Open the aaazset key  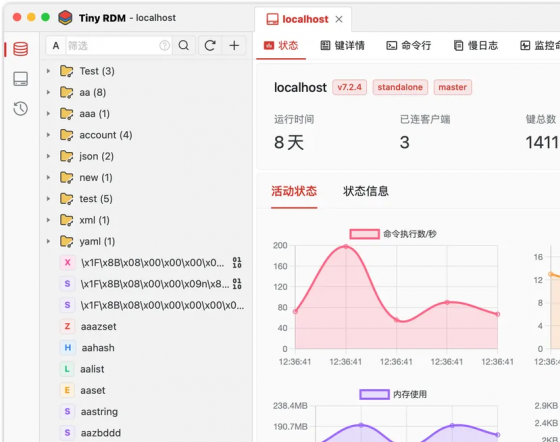pyautogui.click(x=99, y=326)
